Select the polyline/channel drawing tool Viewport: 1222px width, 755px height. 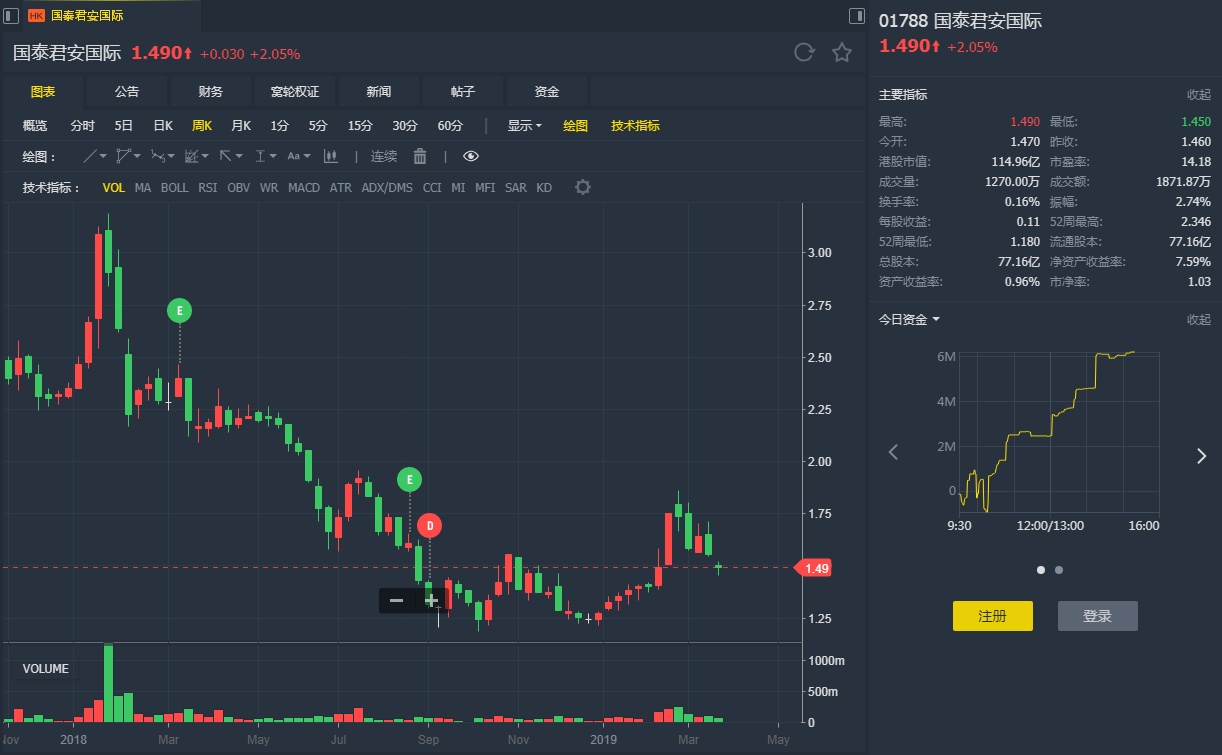point(123,156)
